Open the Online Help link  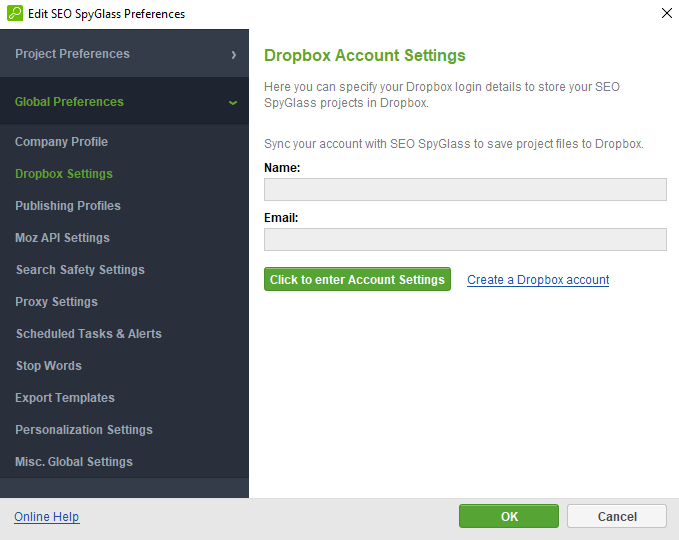(46, 517)
